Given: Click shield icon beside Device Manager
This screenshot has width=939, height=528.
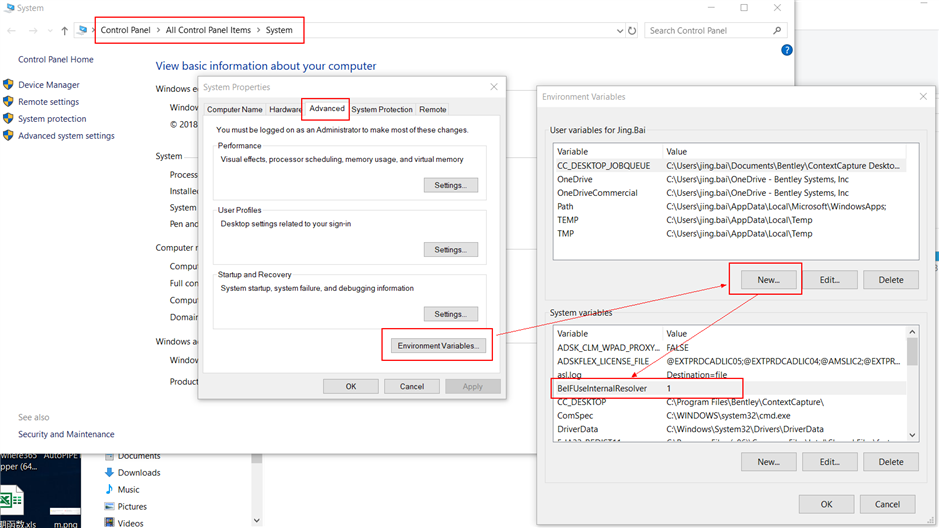Looking at the screenshot, I should point(8,84).
